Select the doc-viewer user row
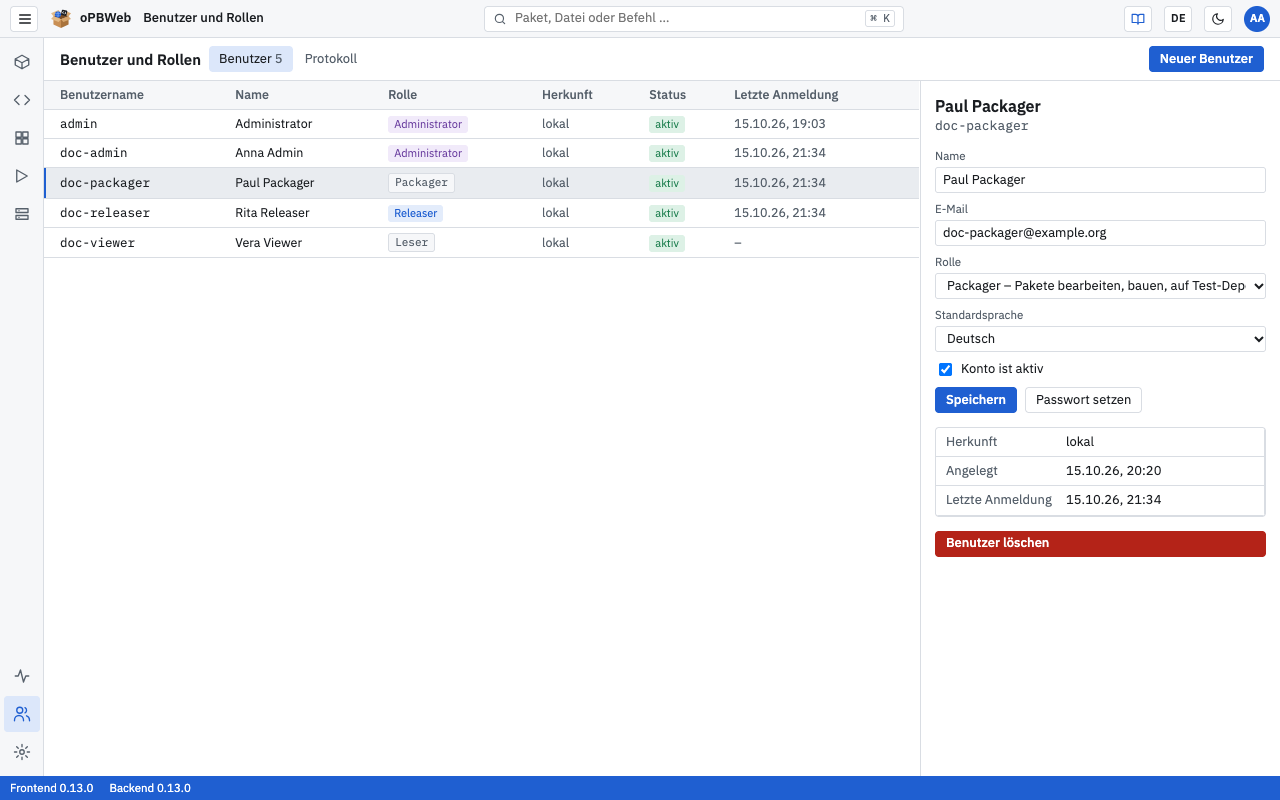 pyautogui.click(x=481, y=243)
